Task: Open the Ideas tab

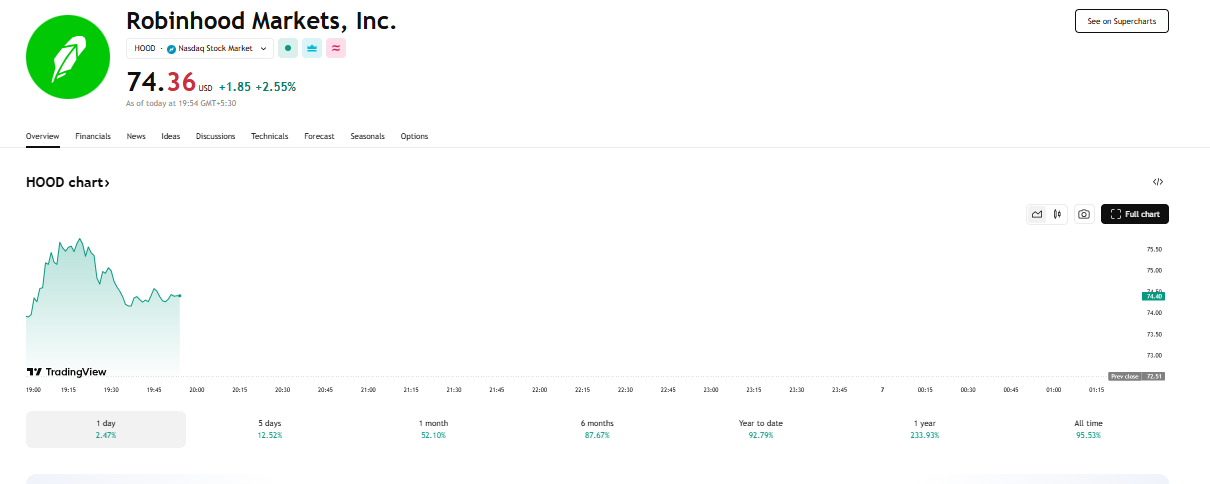Action: click(x=171, y=136)
